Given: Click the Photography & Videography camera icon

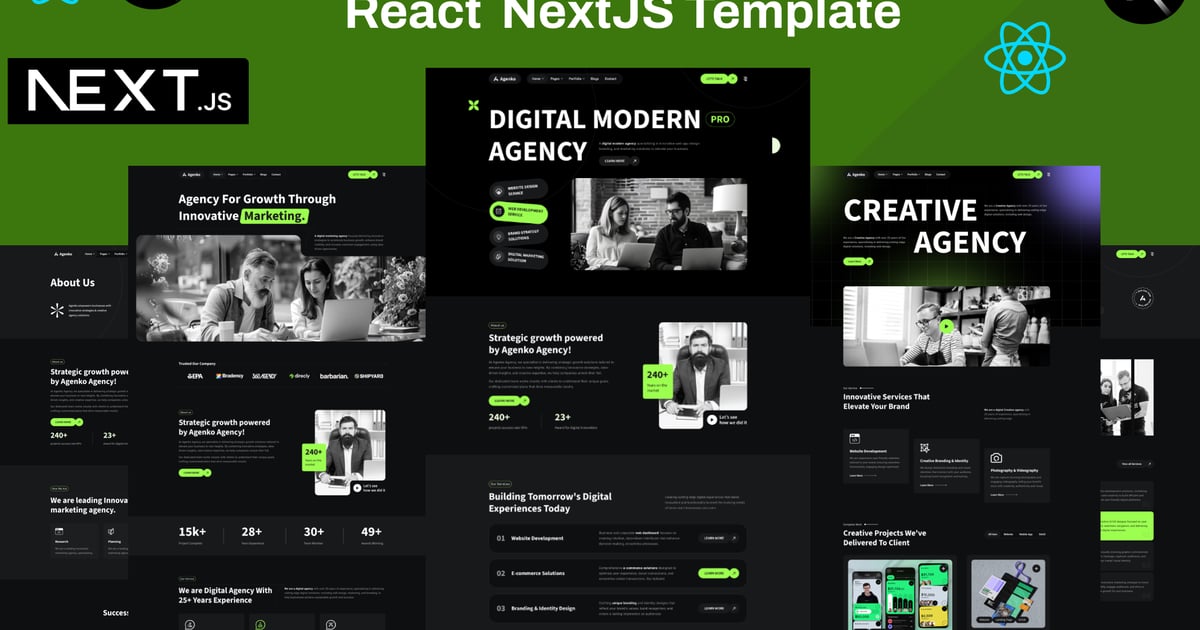Looking at the screenshot, I should pos(996,458).
